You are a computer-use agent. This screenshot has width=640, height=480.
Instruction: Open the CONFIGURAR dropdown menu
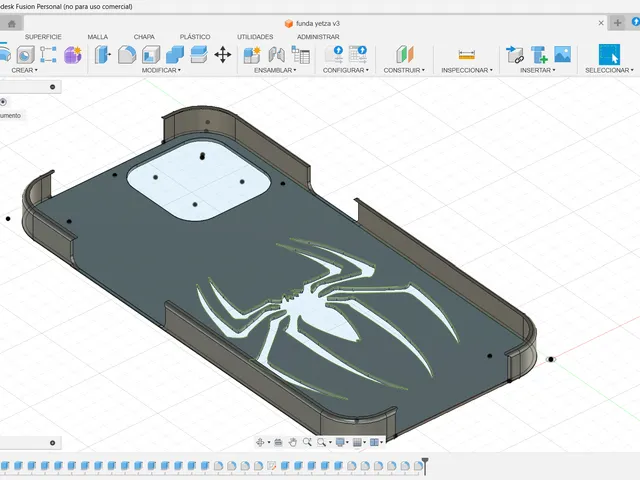(346, 70)
